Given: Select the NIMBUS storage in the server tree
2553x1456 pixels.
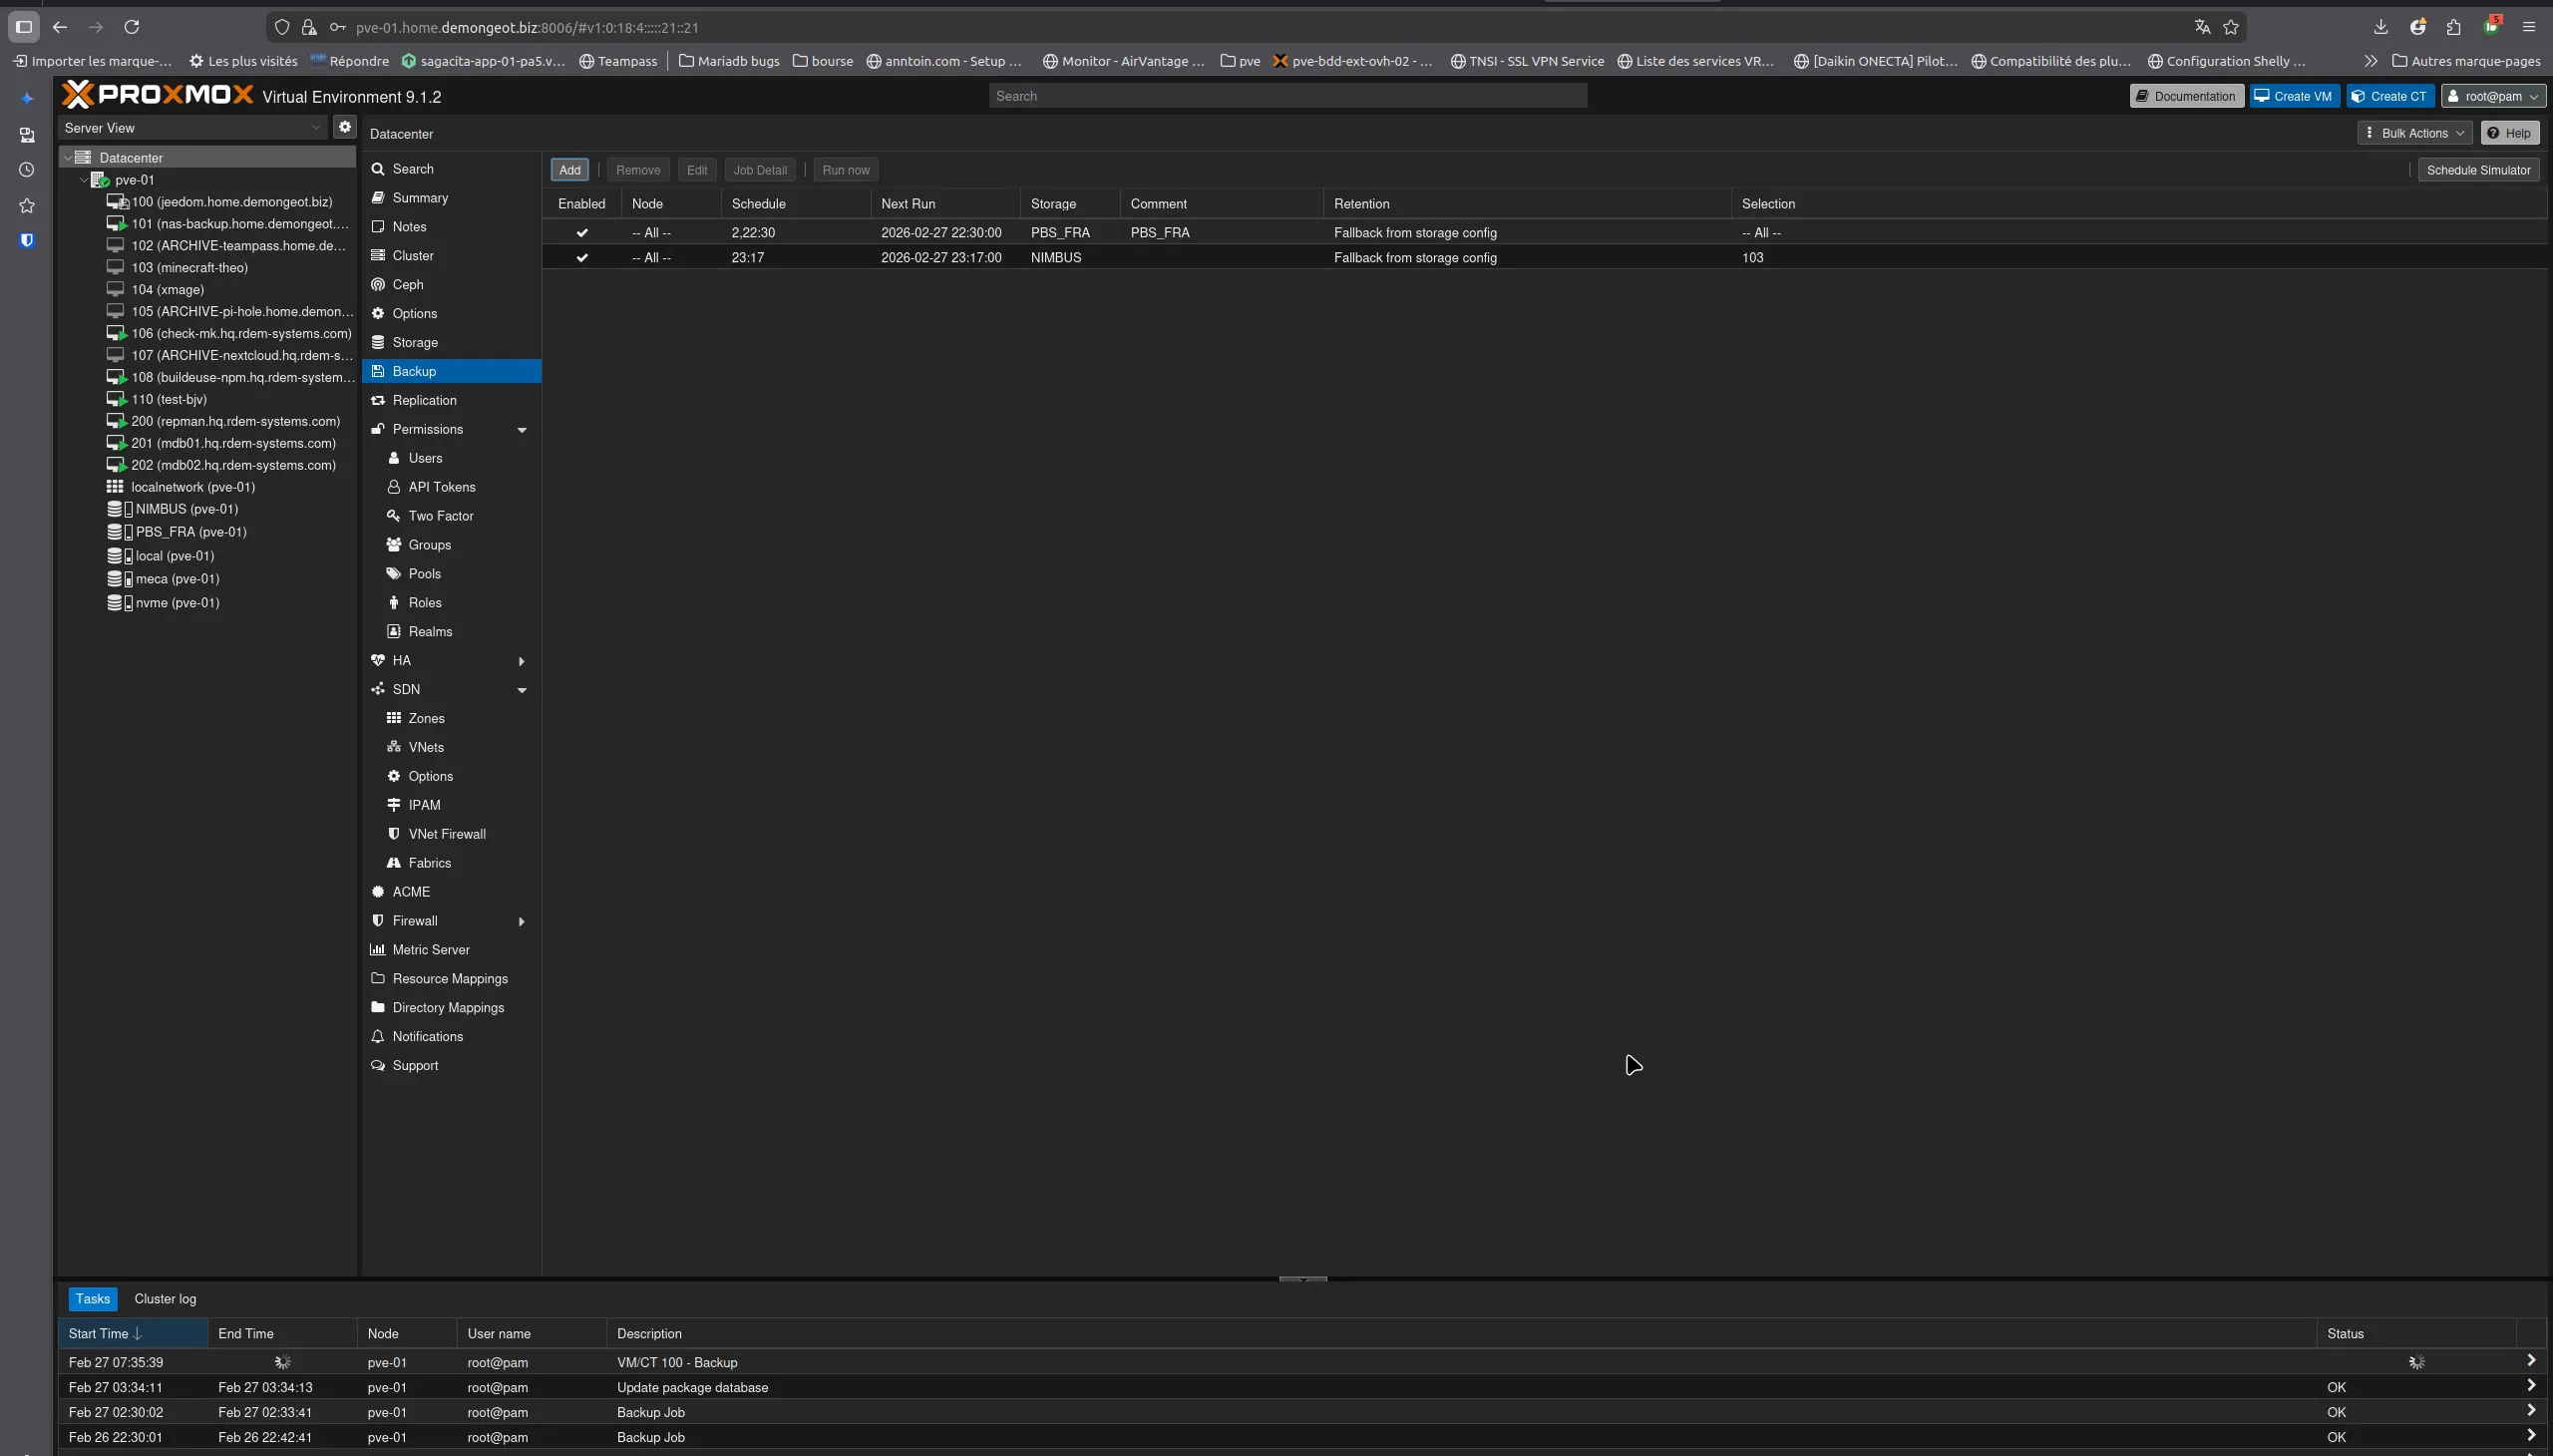Looking at the screenshot, I should 186,509.
